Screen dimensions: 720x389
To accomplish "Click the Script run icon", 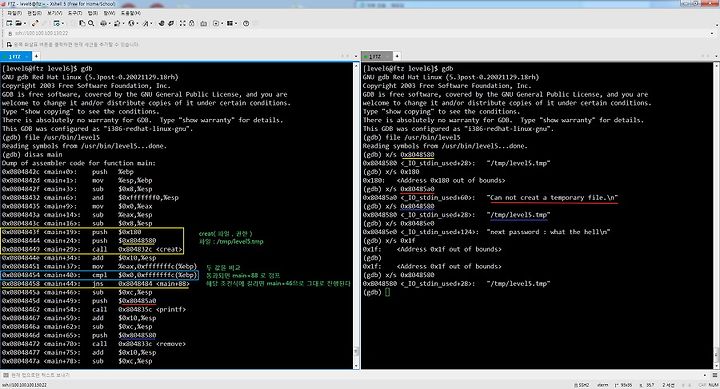I will point(216,23).
